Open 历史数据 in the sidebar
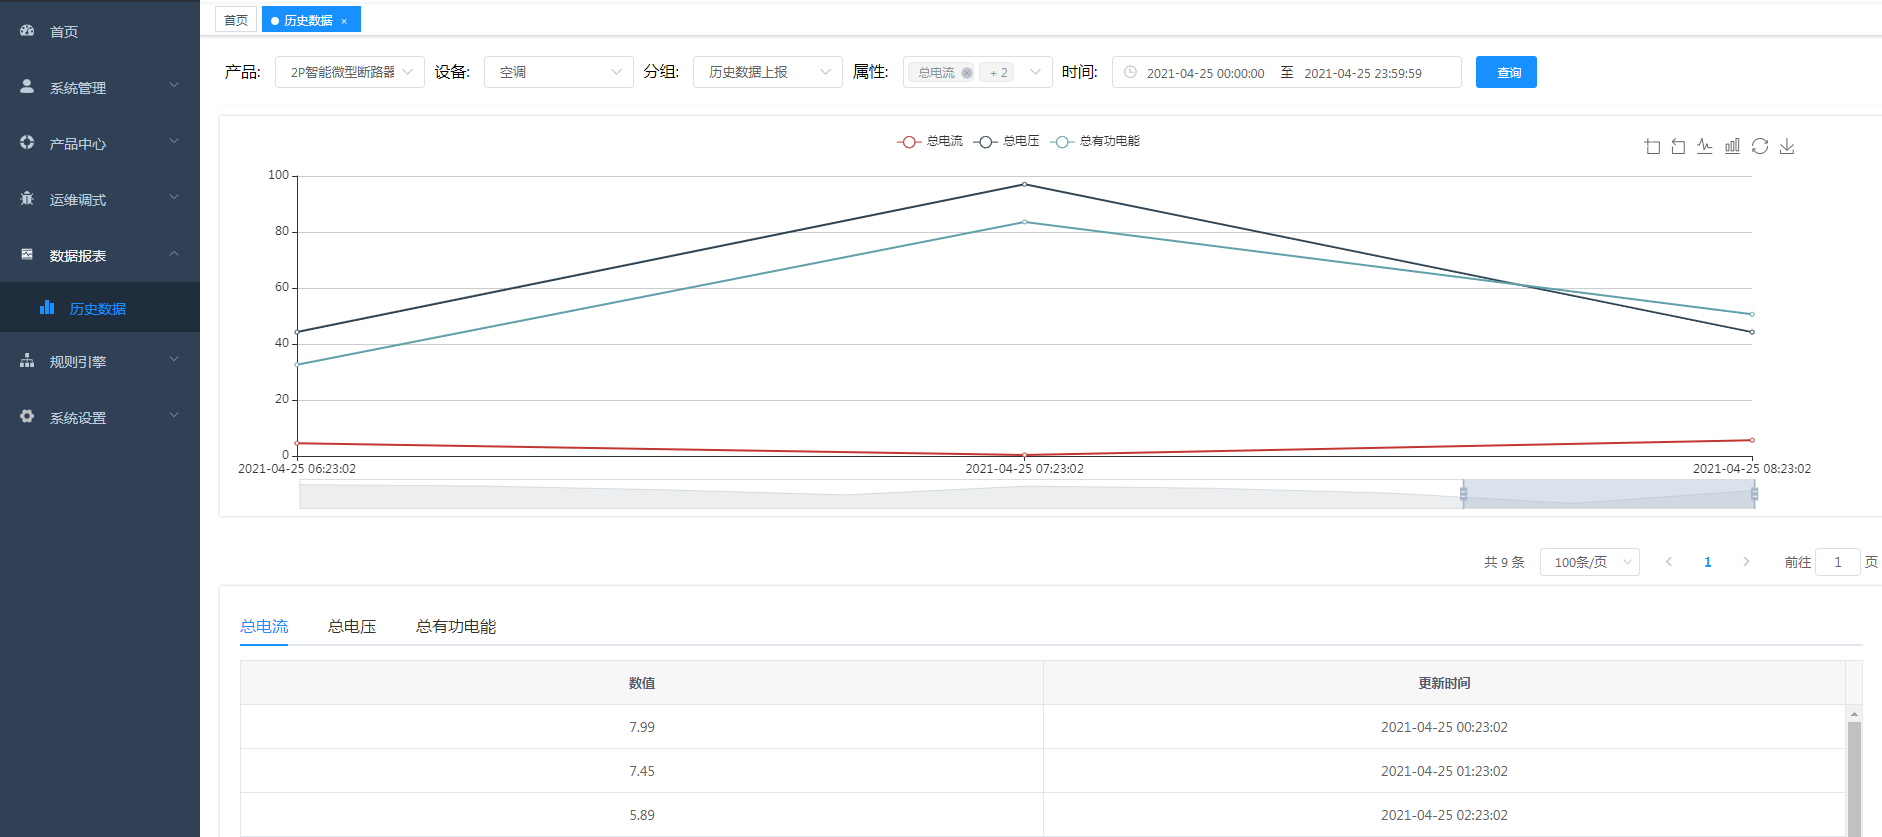 (x=100, y=308)
